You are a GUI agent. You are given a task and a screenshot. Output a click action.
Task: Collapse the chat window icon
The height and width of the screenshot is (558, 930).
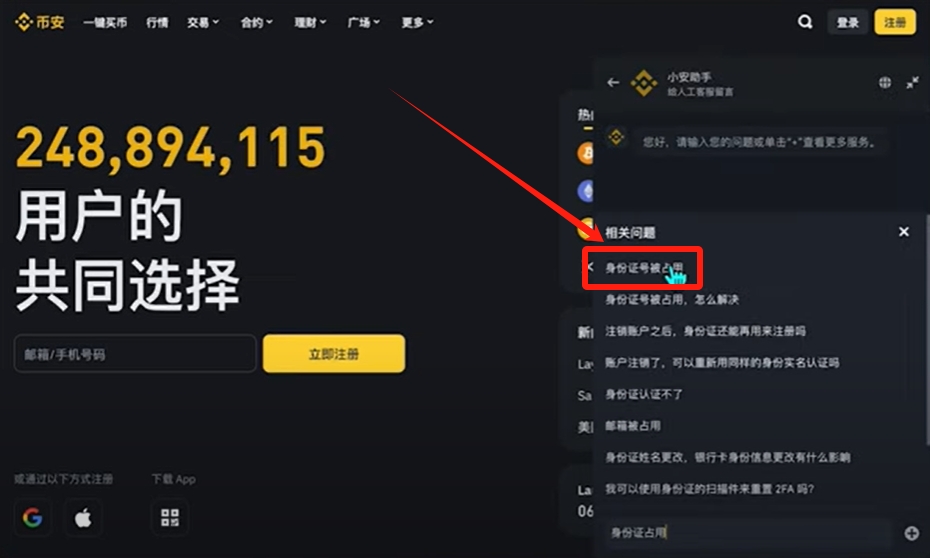[912, 82]
